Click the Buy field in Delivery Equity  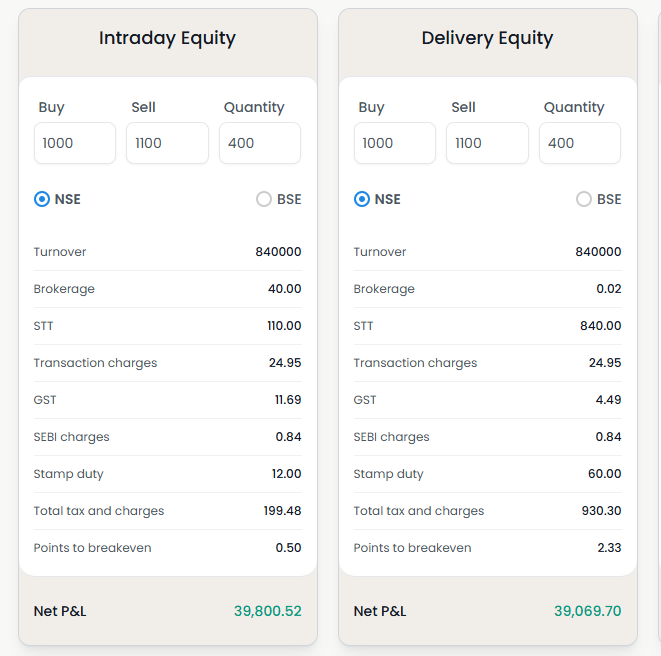pyautogui.click(x=395, y=143)
